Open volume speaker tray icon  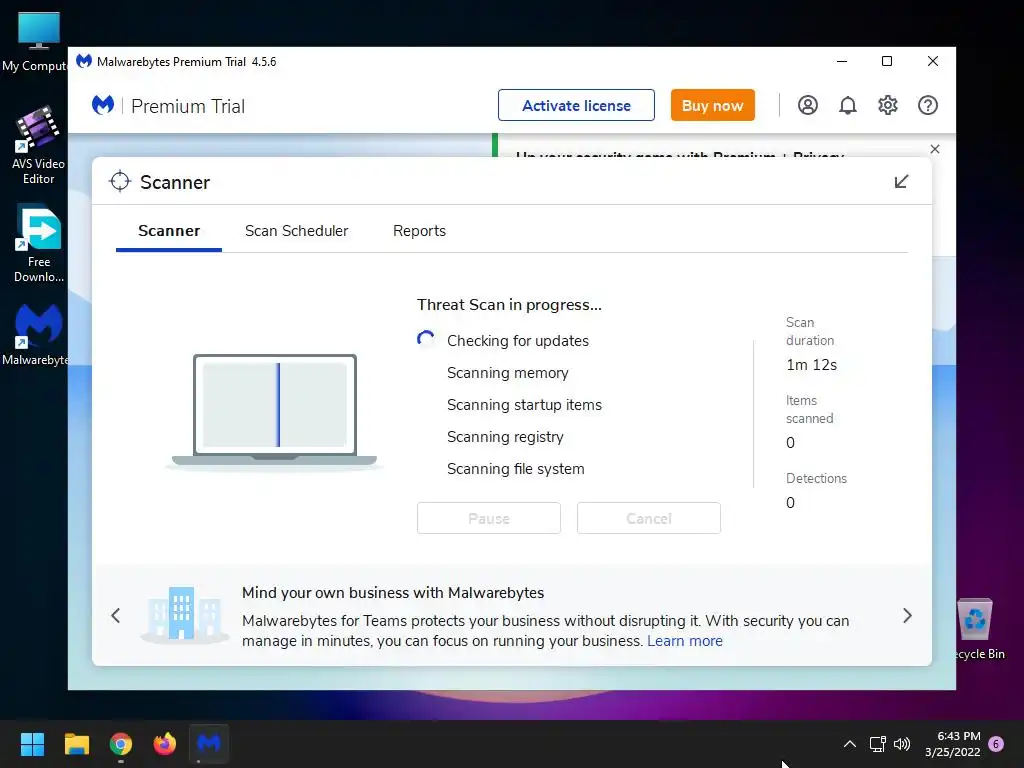pos(902,744)
